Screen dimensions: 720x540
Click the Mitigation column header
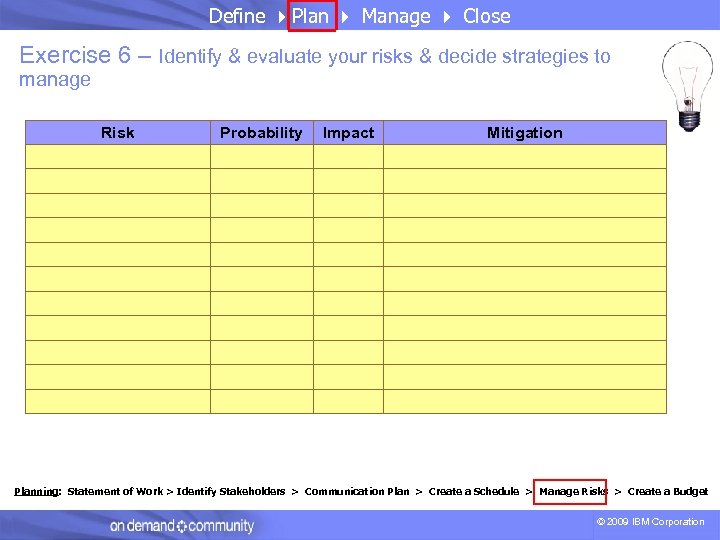point(524,133)
